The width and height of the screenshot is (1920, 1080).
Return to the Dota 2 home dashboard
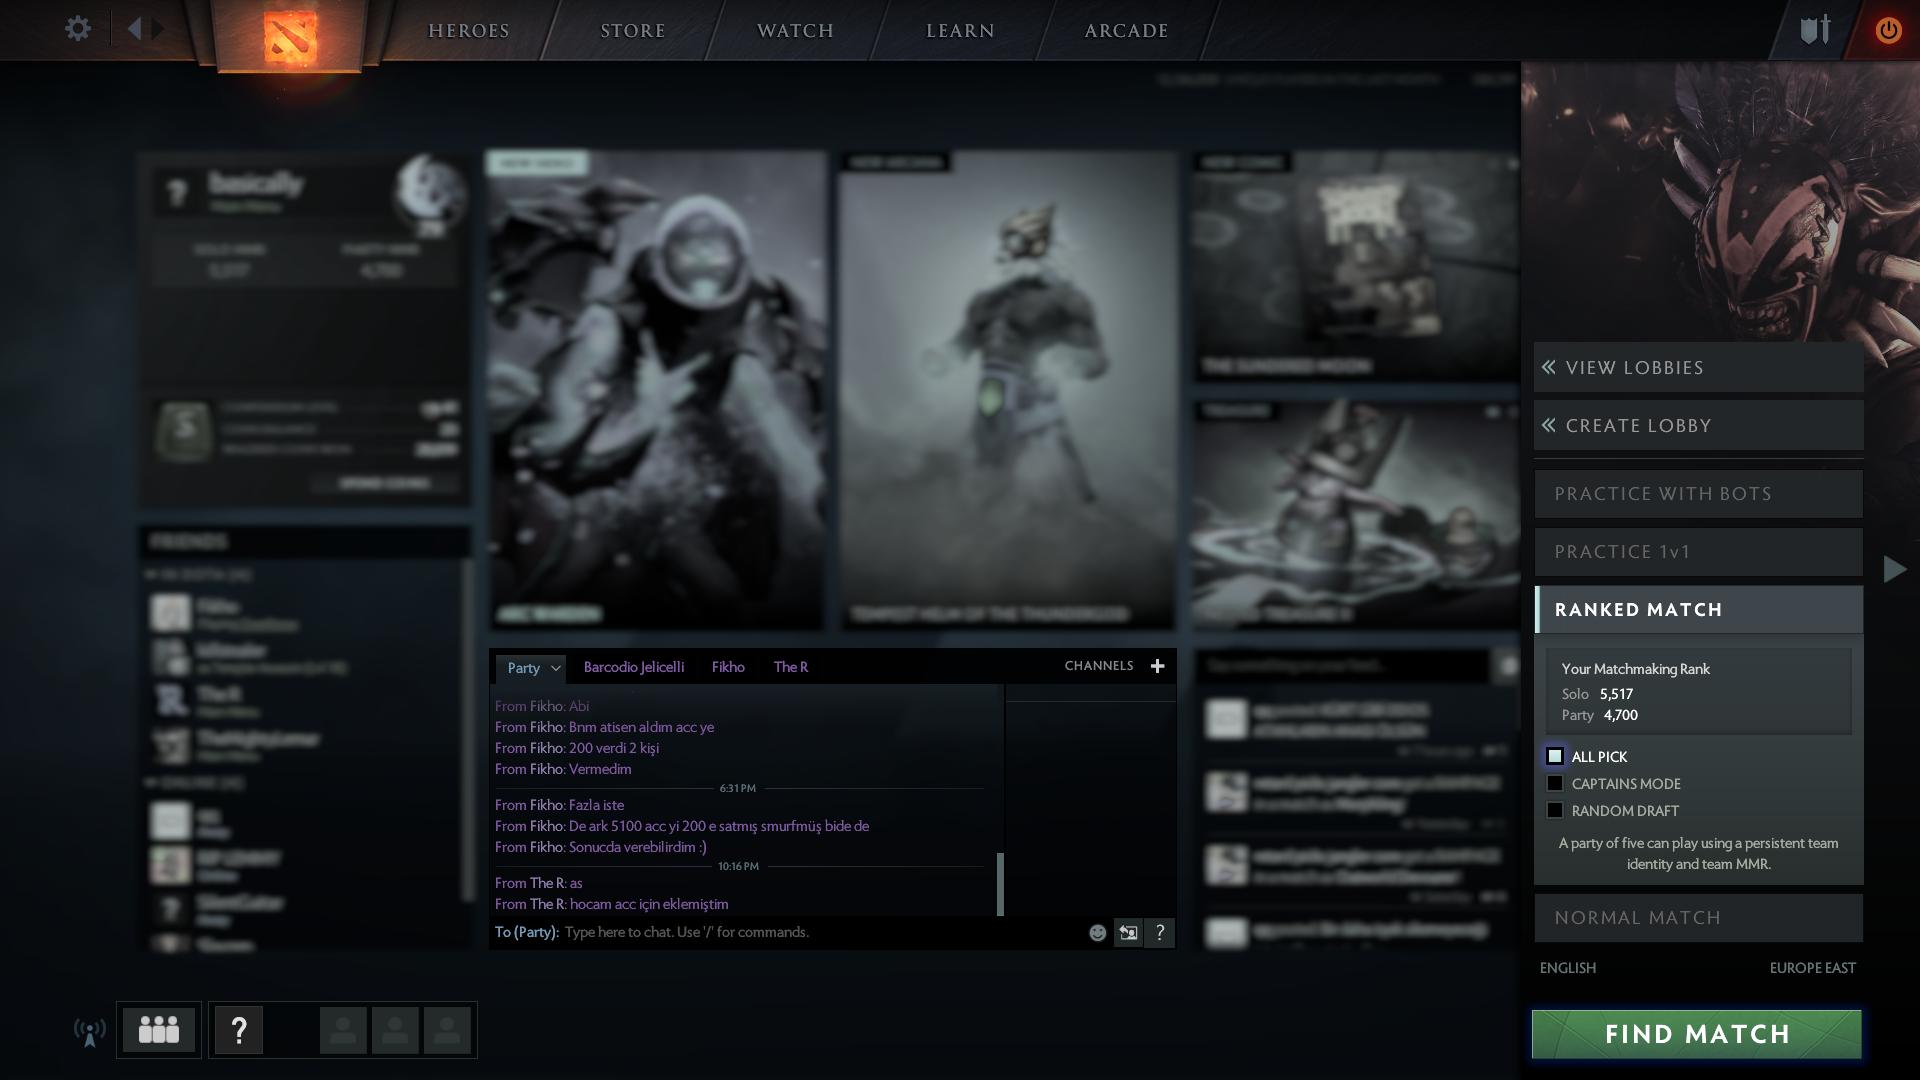pyautogui.click(x=290, y=36)
